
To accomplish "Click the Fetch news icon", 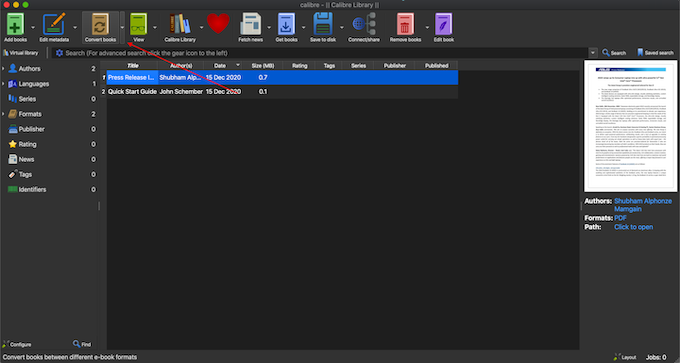I will tap(251, 24).
